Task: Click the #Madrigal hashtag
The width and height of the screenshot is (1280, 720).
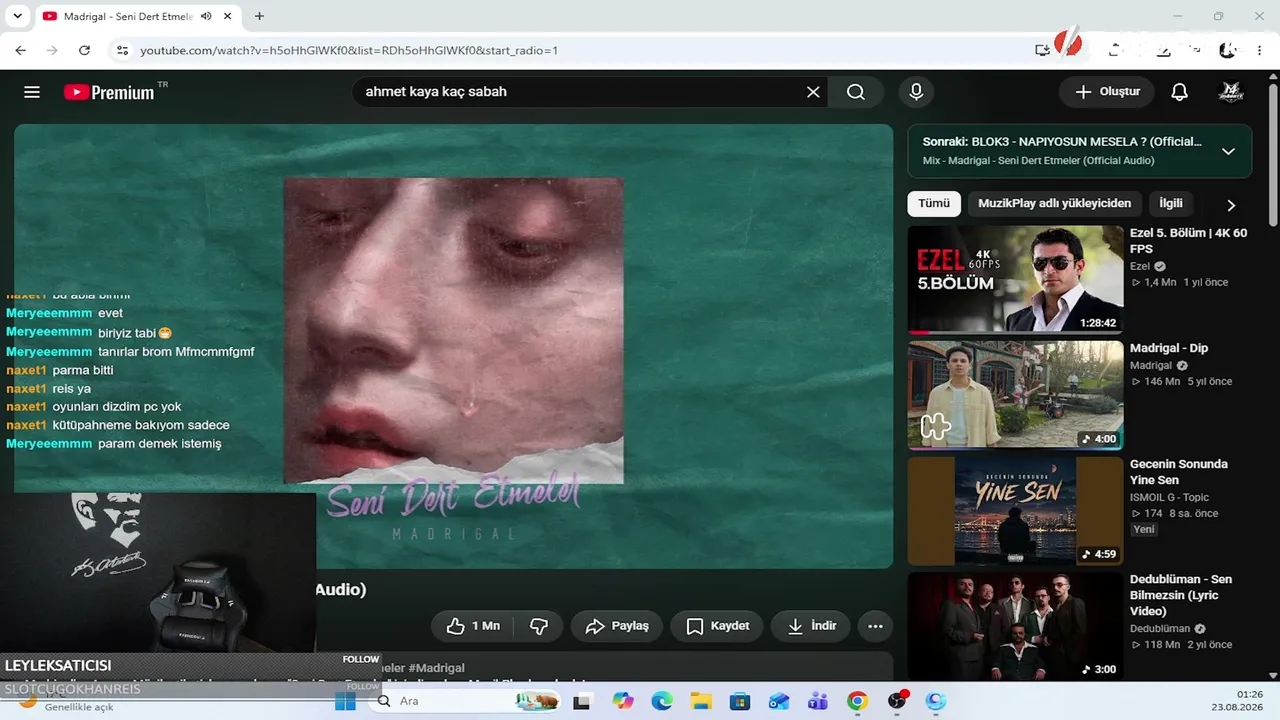Action: tap(436, 668)
